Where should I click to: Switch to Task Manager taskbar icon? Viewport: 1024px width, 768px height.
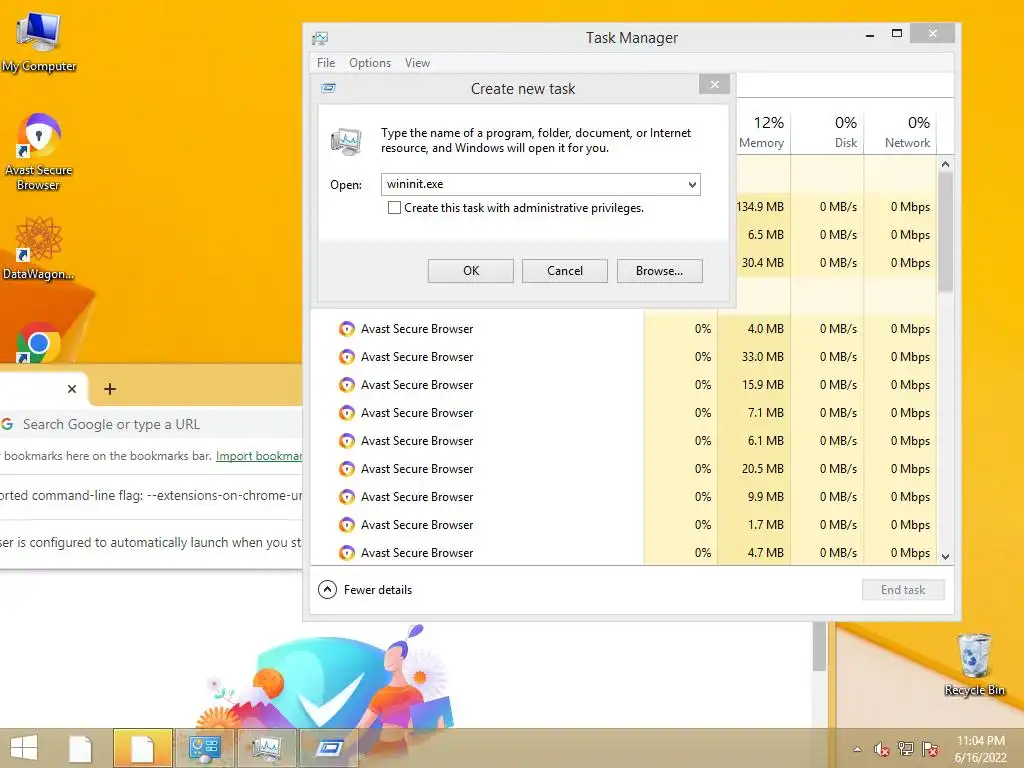click(x=266, y=748)
